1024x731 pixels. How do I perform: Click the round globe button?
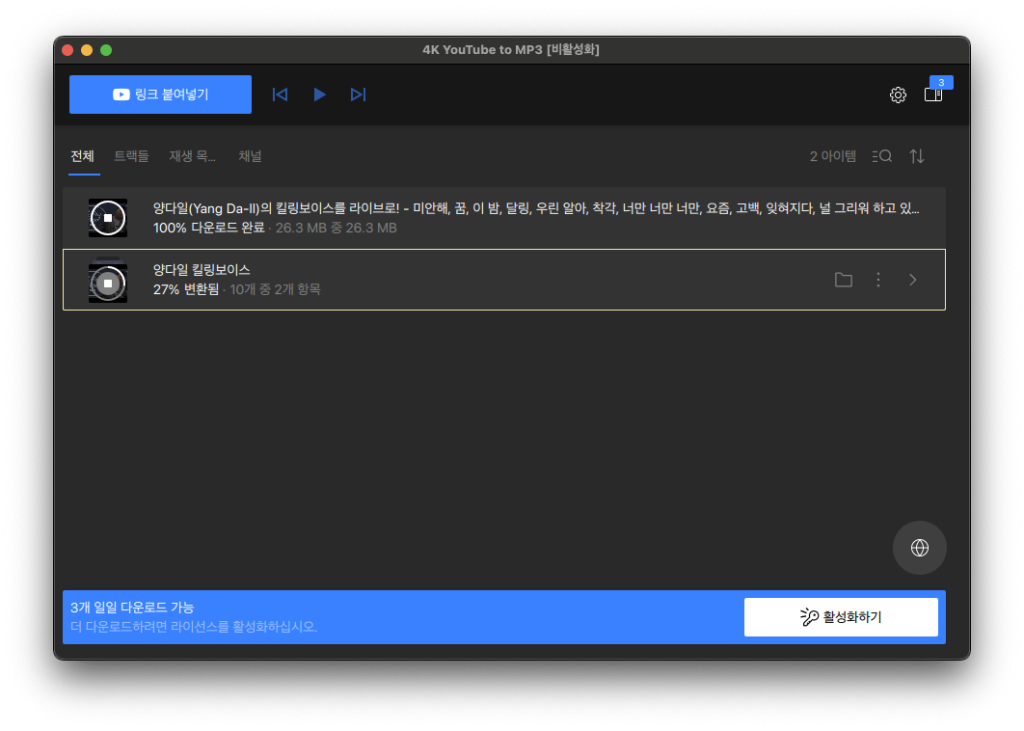(919, 548)
